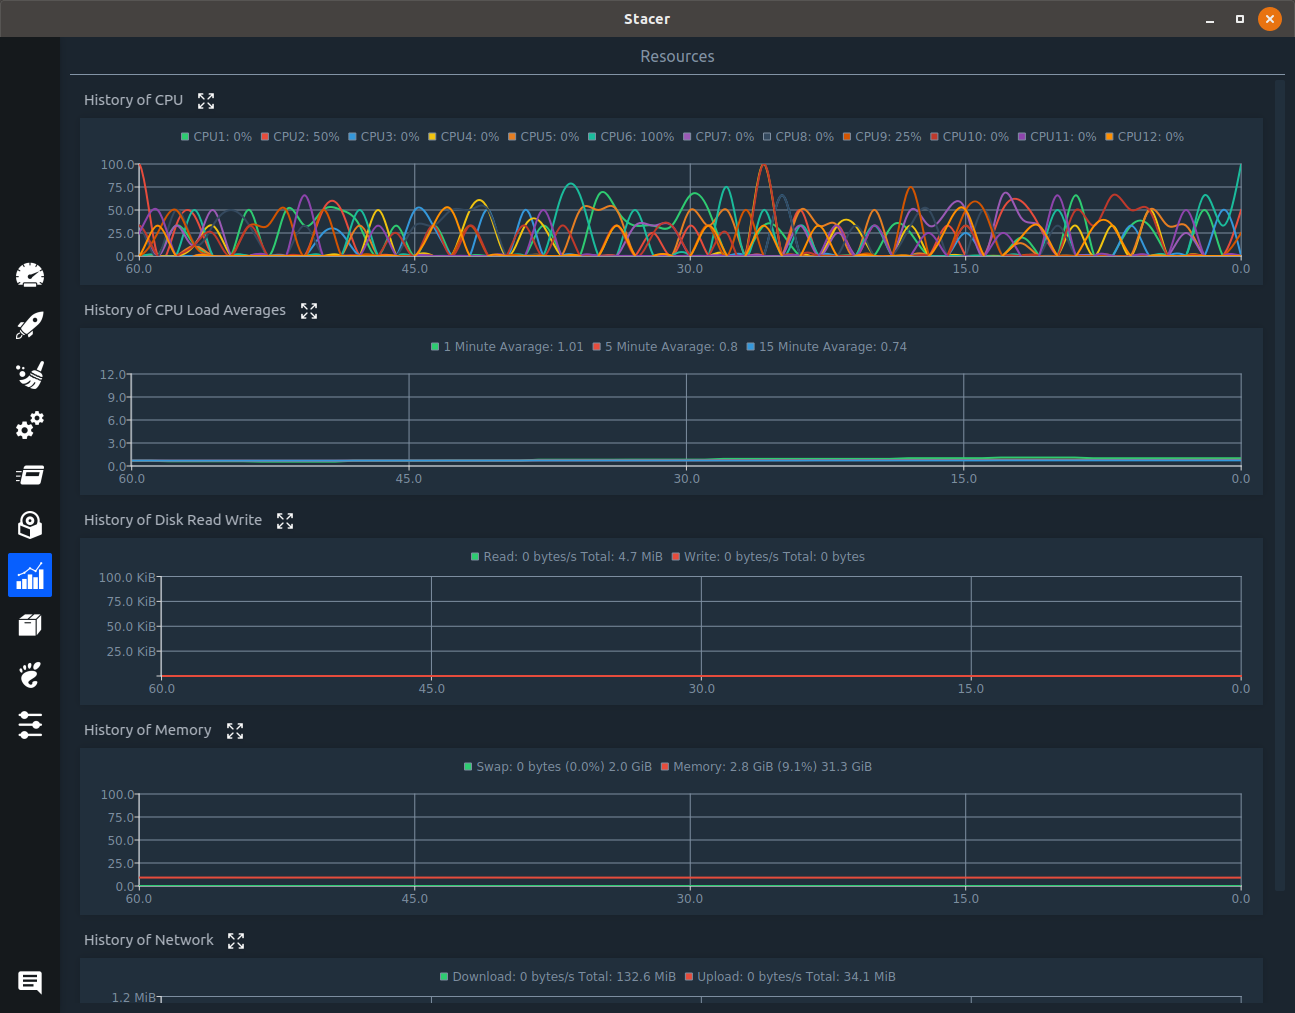The width and height of the screenshot is (1295, 1013).
Task: Open Services gears icon in sidebar
Action: [30, 425]
